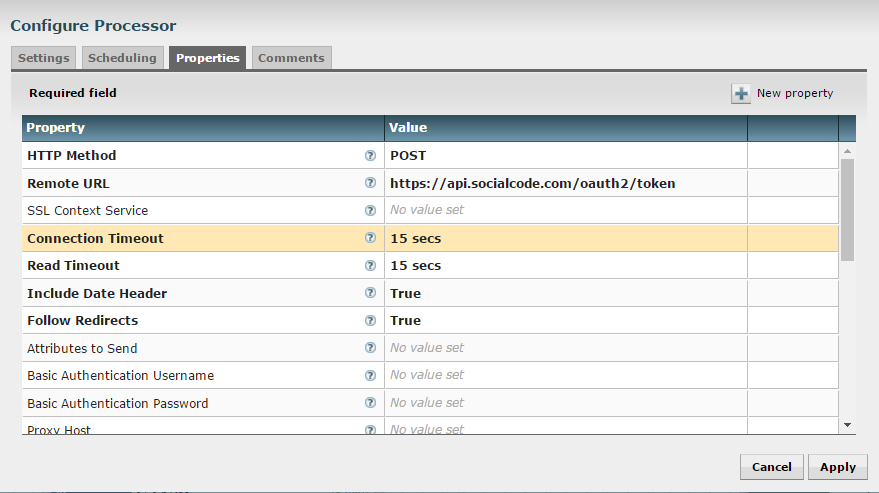This screenshot has width=879, height=493.
Task: Show help for Read Timeout property
Action: [x=370, y=266]
